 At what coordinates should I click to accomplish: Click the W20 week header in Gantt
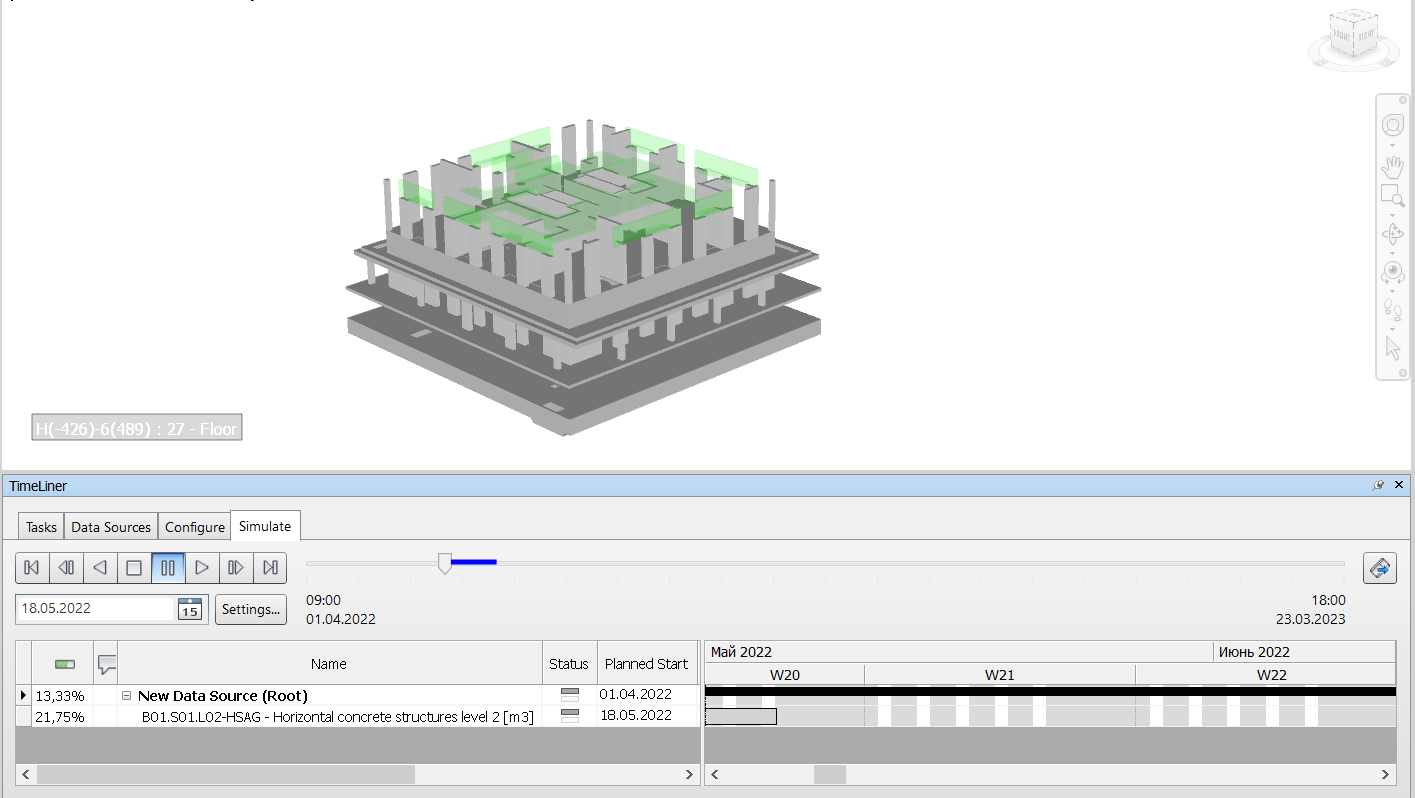coord(785,675)
